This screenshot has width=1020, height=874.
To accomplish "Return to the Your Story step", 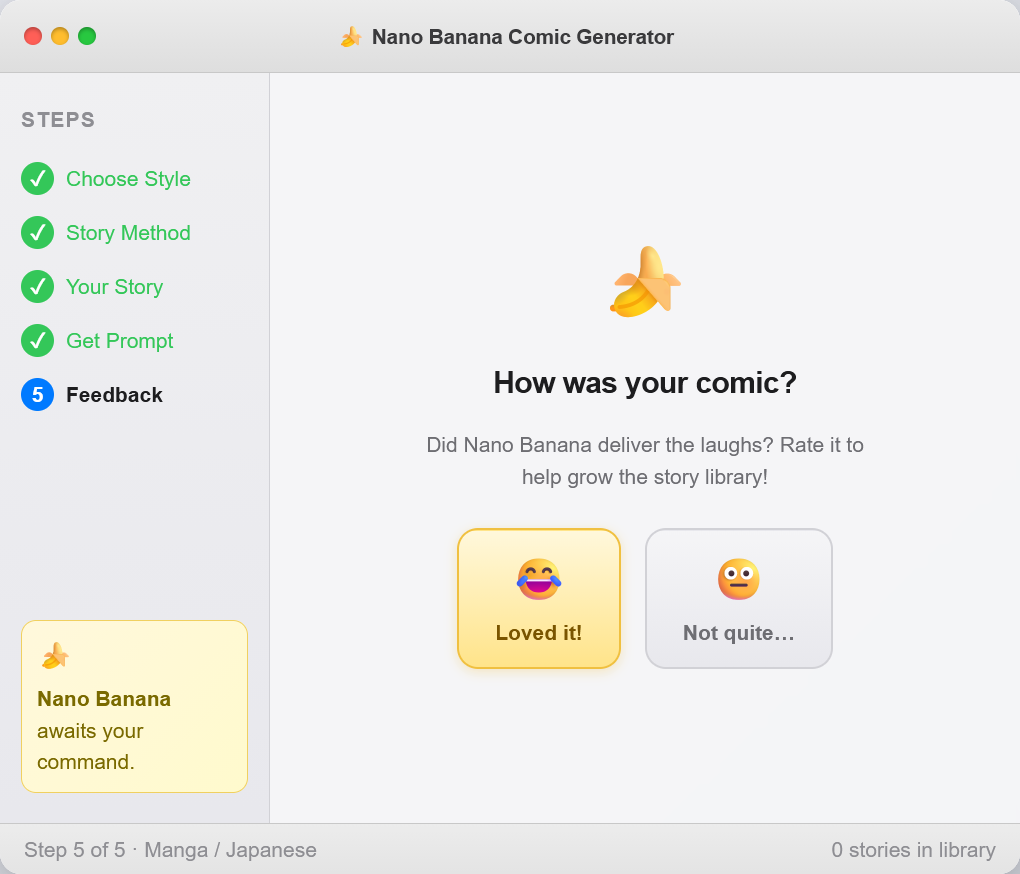I will (x=114, y=287).
